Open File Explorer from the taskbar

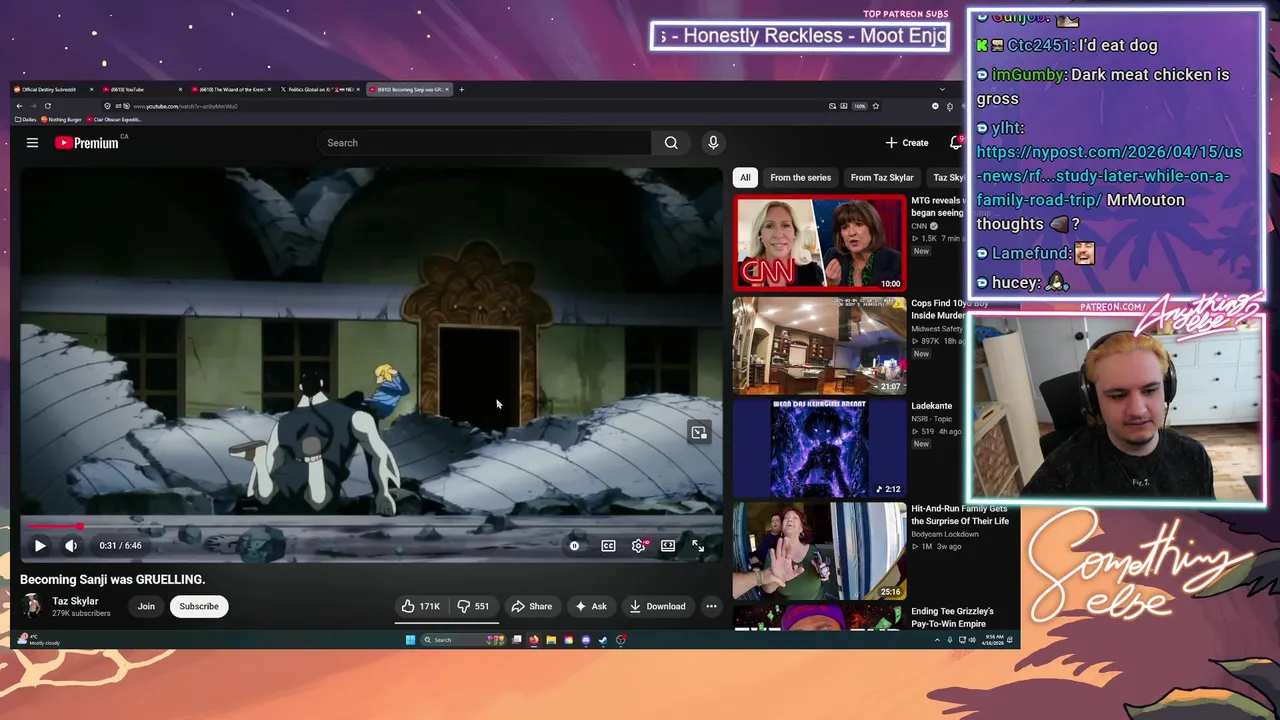(551, 640)
